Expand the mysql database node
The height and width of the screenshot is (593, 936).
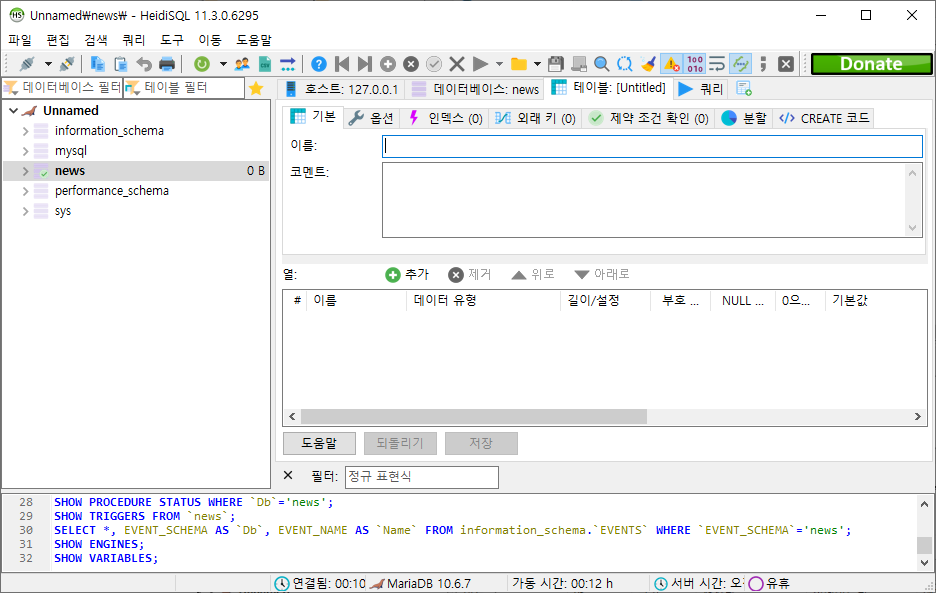25,151
